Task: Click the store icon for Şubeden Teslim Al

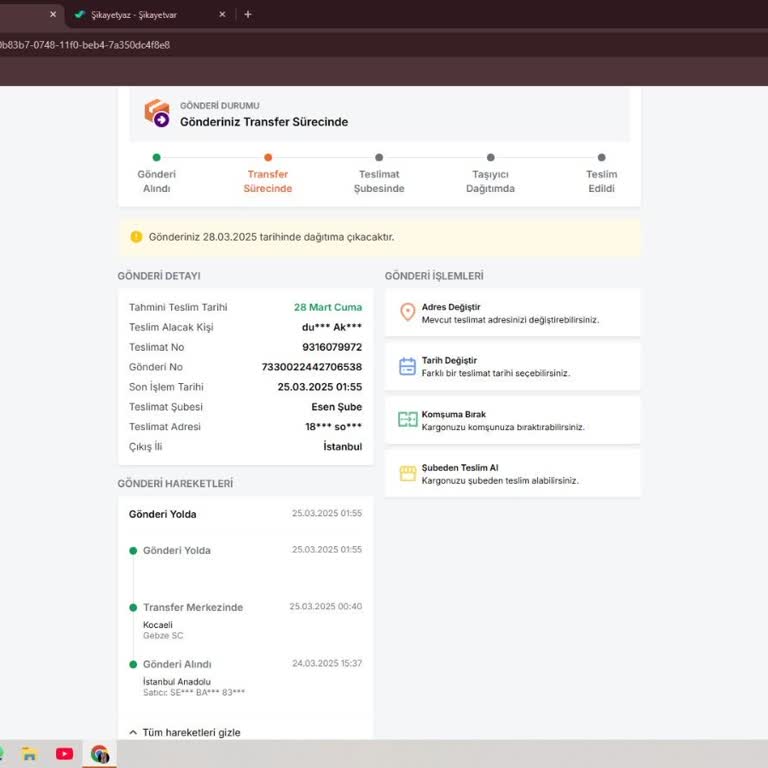Action: 408,473
